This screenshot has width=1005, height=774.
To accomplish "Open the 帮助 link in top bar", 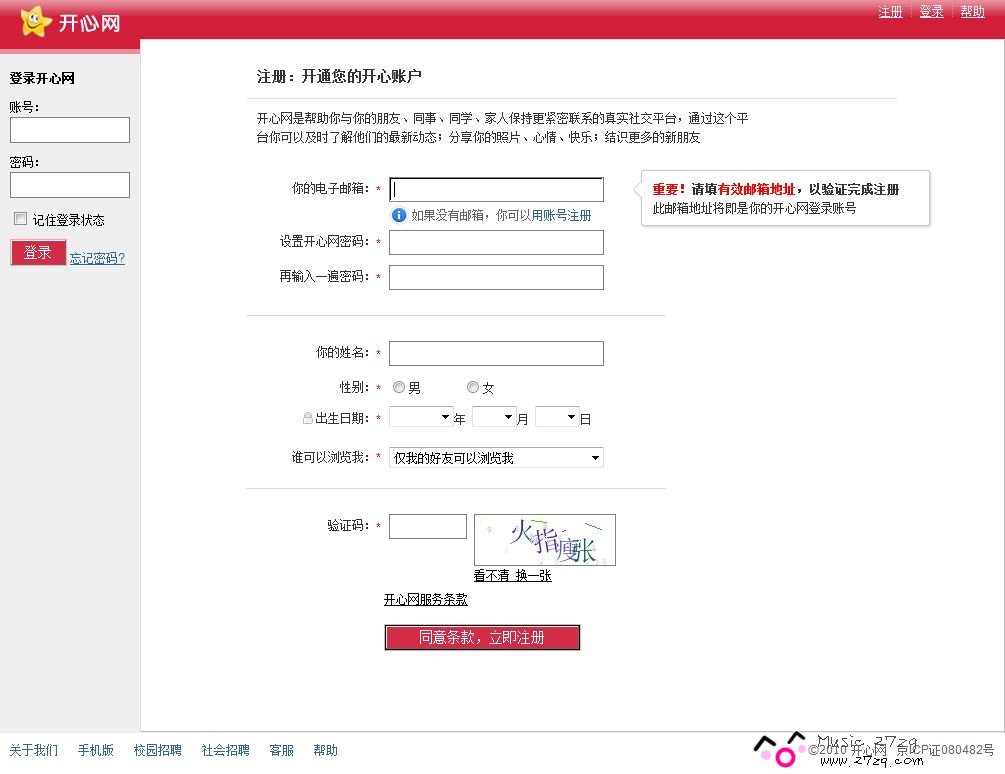I will click(972, 12).
